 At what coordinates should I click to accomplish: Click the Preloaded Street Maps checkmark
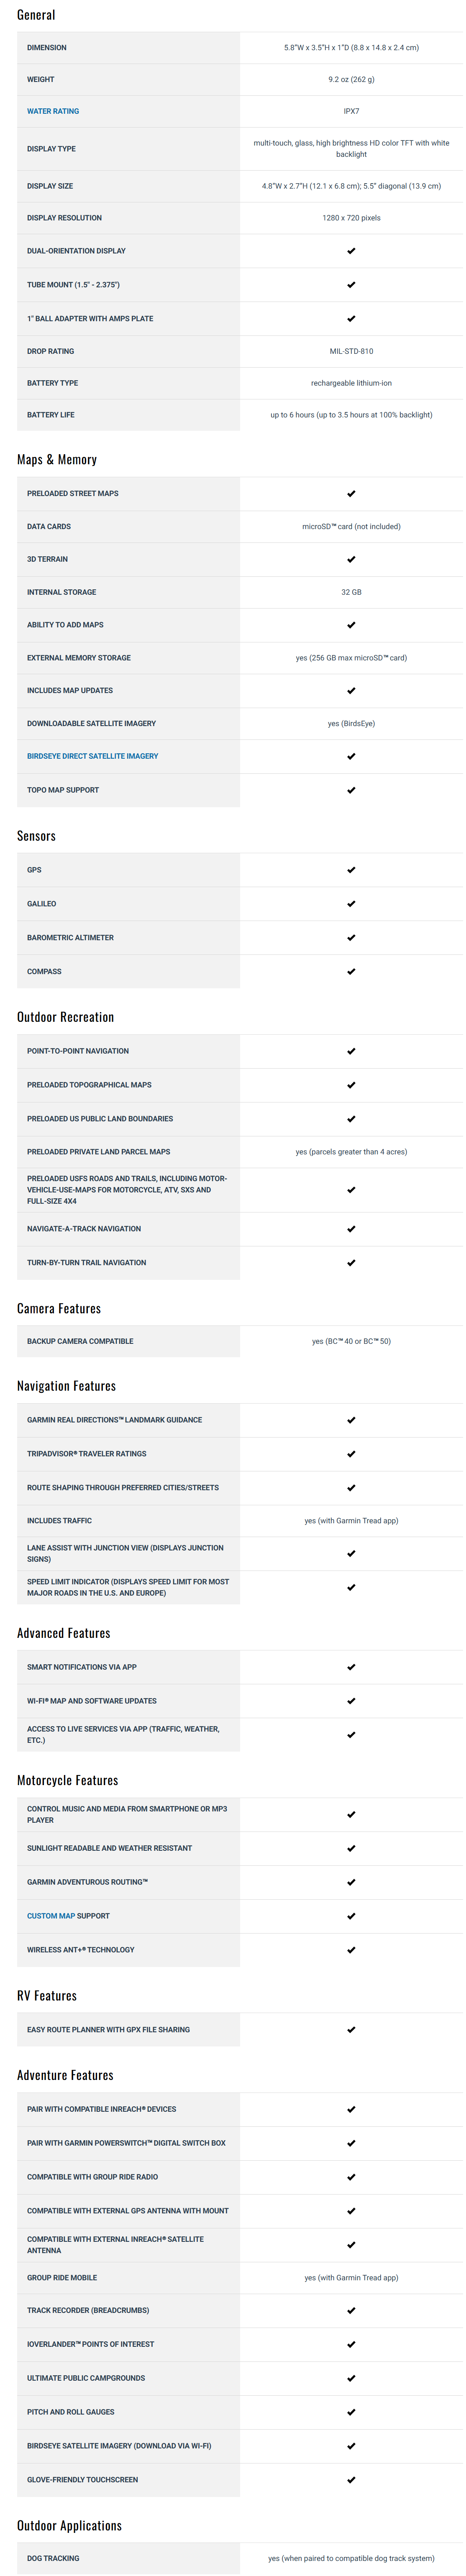tap(351, 494)
